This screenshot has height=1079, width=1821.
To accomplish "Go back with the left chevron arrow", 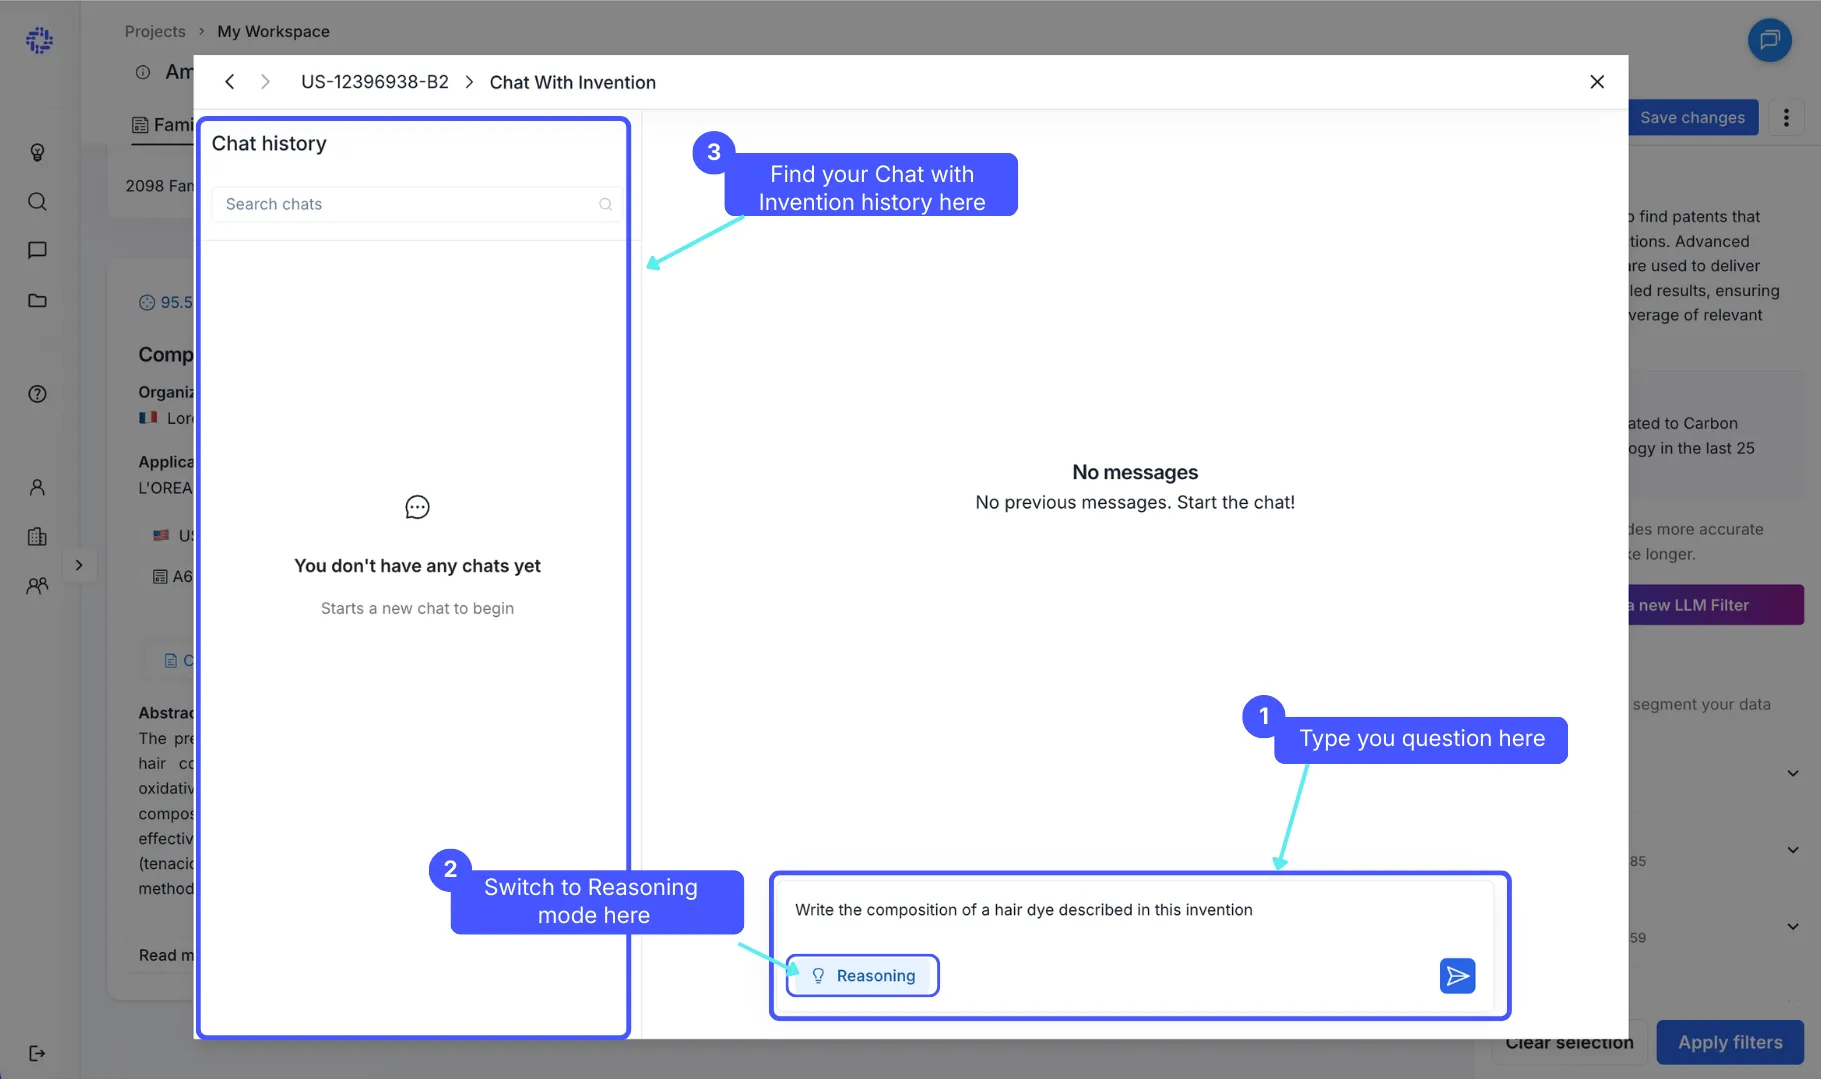I will (x=229, y=82).
